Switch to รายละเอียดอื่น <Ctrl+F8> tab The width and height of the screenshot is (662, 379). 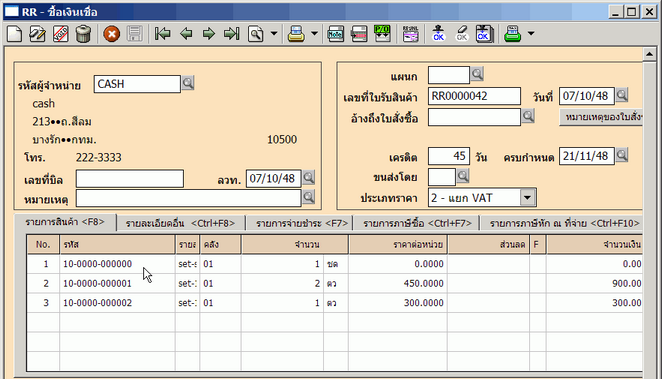point(180,223)
